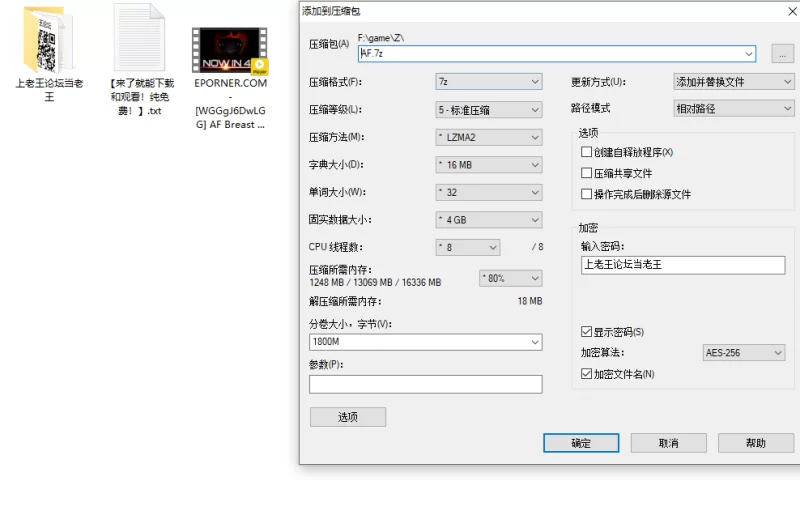Select the 上老王论坛当老王 folder name label
800x515 pixels.
pos(49,90)
